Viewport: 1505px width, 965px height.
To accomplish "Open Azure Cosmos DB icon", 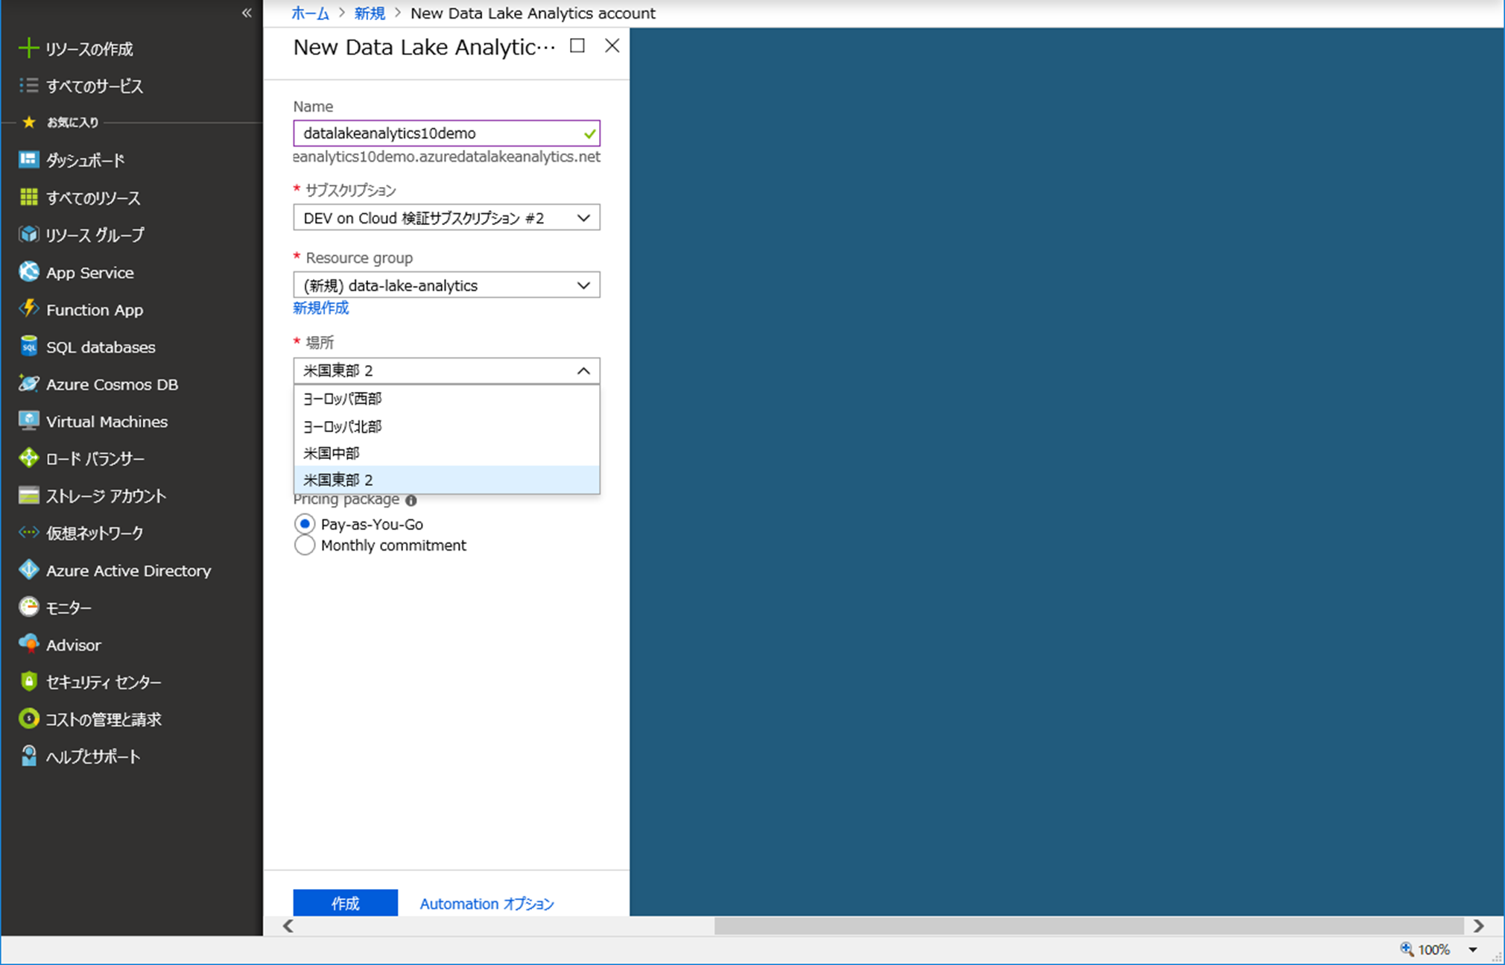I will pos(29,384).
